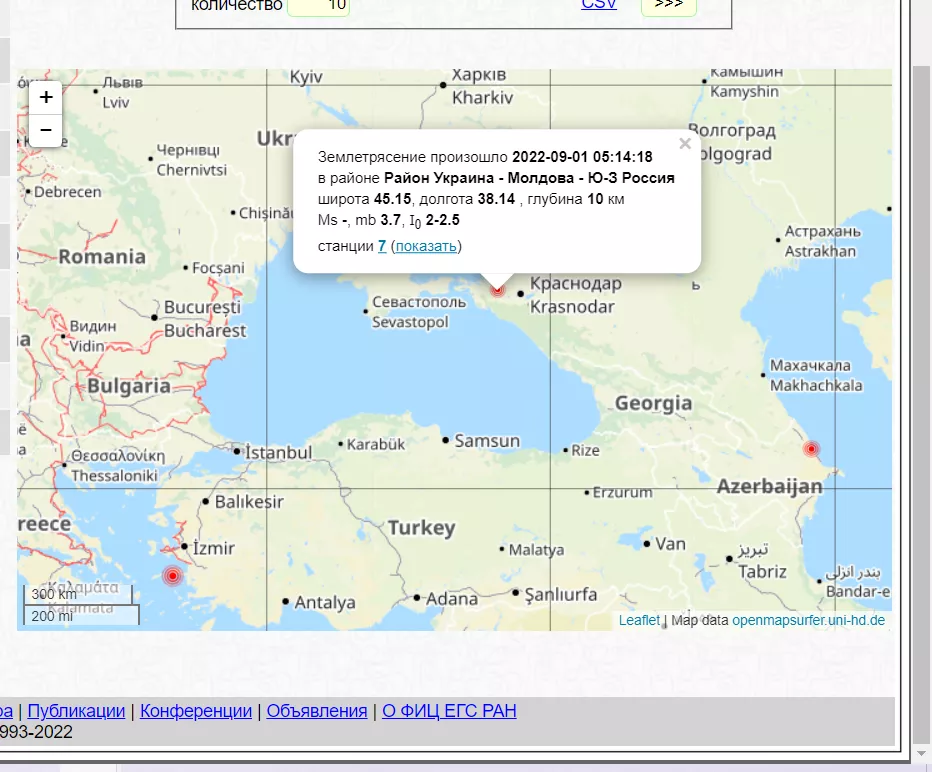The image size is (932, 772).
Task: Select earthquake marker southwest of Izmir
Action: coord(173,576)
